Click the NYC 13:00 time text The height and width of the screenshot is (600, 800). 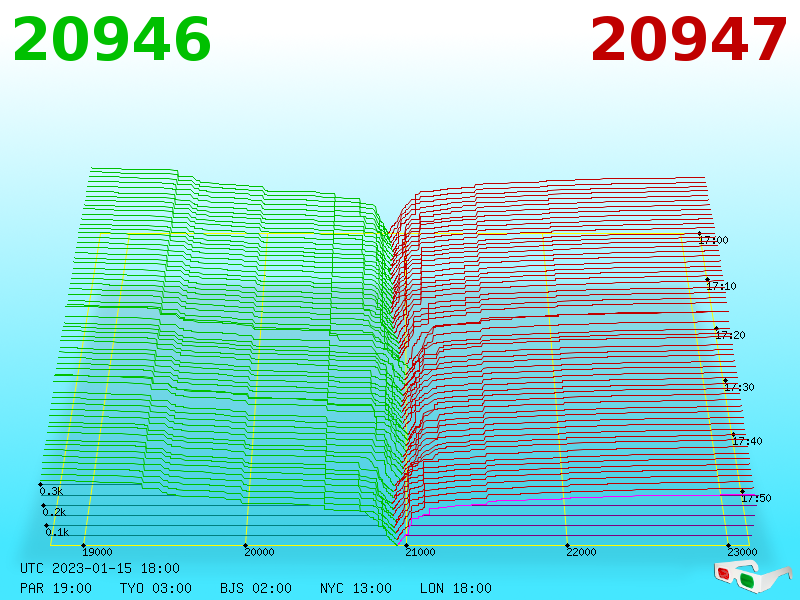pos(356,588)
